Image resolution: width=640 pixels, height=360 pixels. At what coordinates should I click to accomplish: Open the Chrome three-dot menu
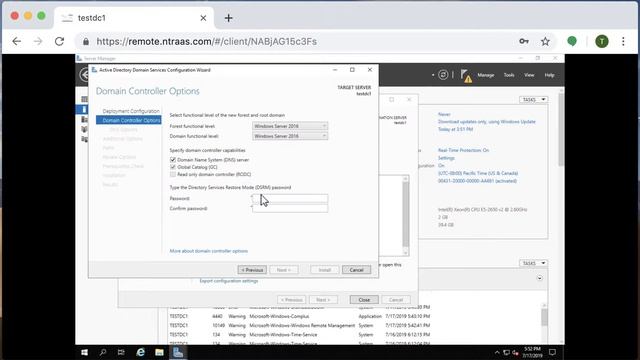pos(623,41)
